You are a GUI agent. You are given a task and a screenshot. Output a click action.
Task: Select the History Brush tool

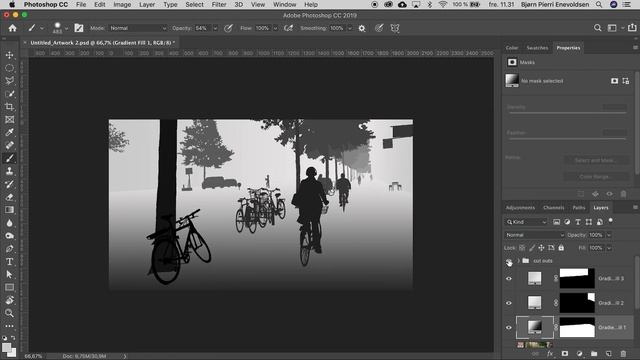[9, 184]
